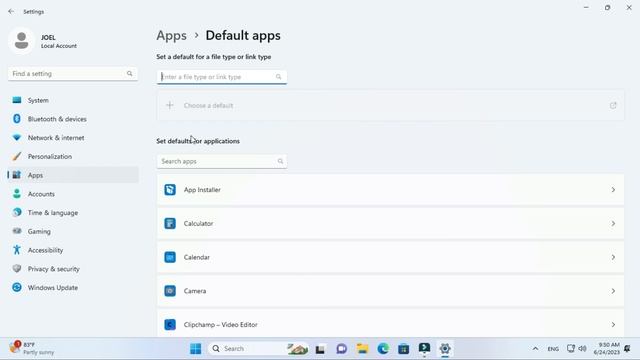Open Network & internet icon
This screenshot has height=360, width=640.
17,138
